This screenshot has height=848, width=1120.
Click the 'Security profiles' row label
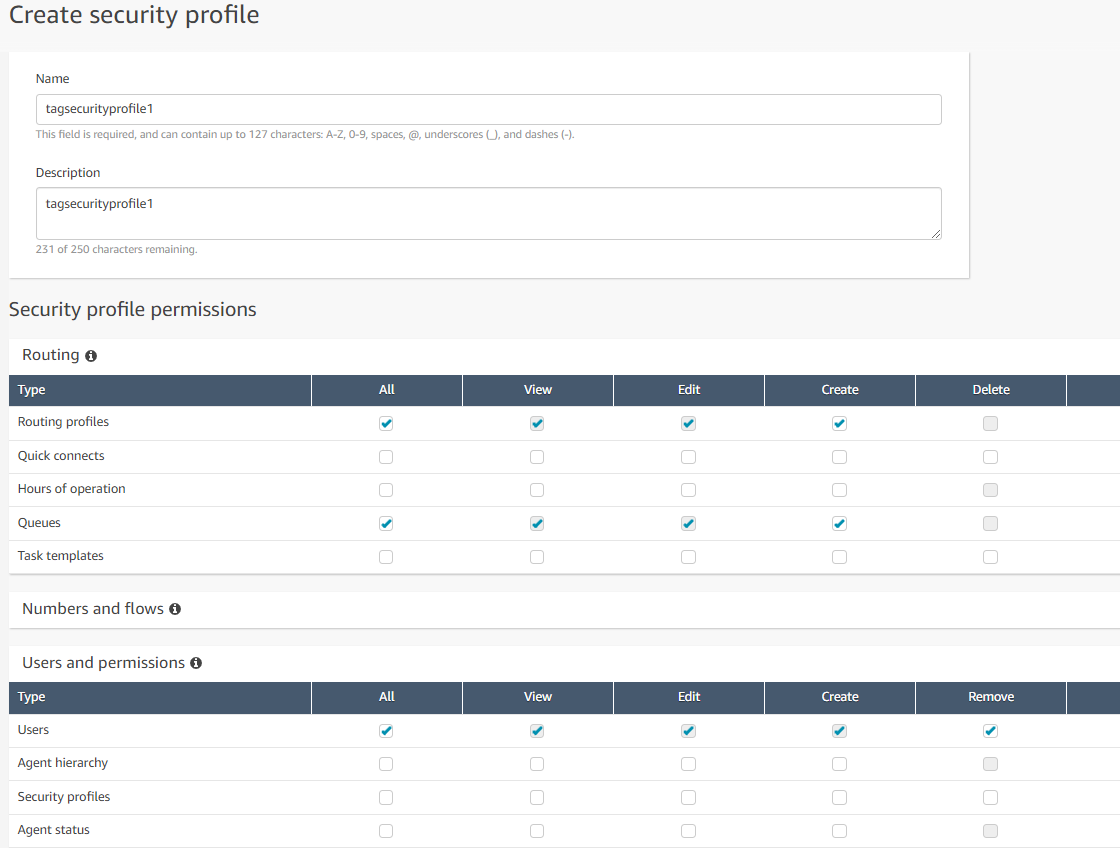(x=64, y=797)
